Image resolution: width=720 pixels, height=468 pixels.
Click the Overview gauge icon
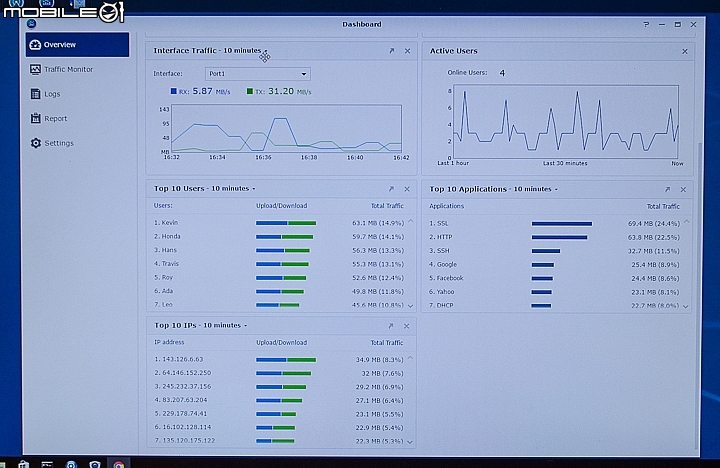pos(35,45)
